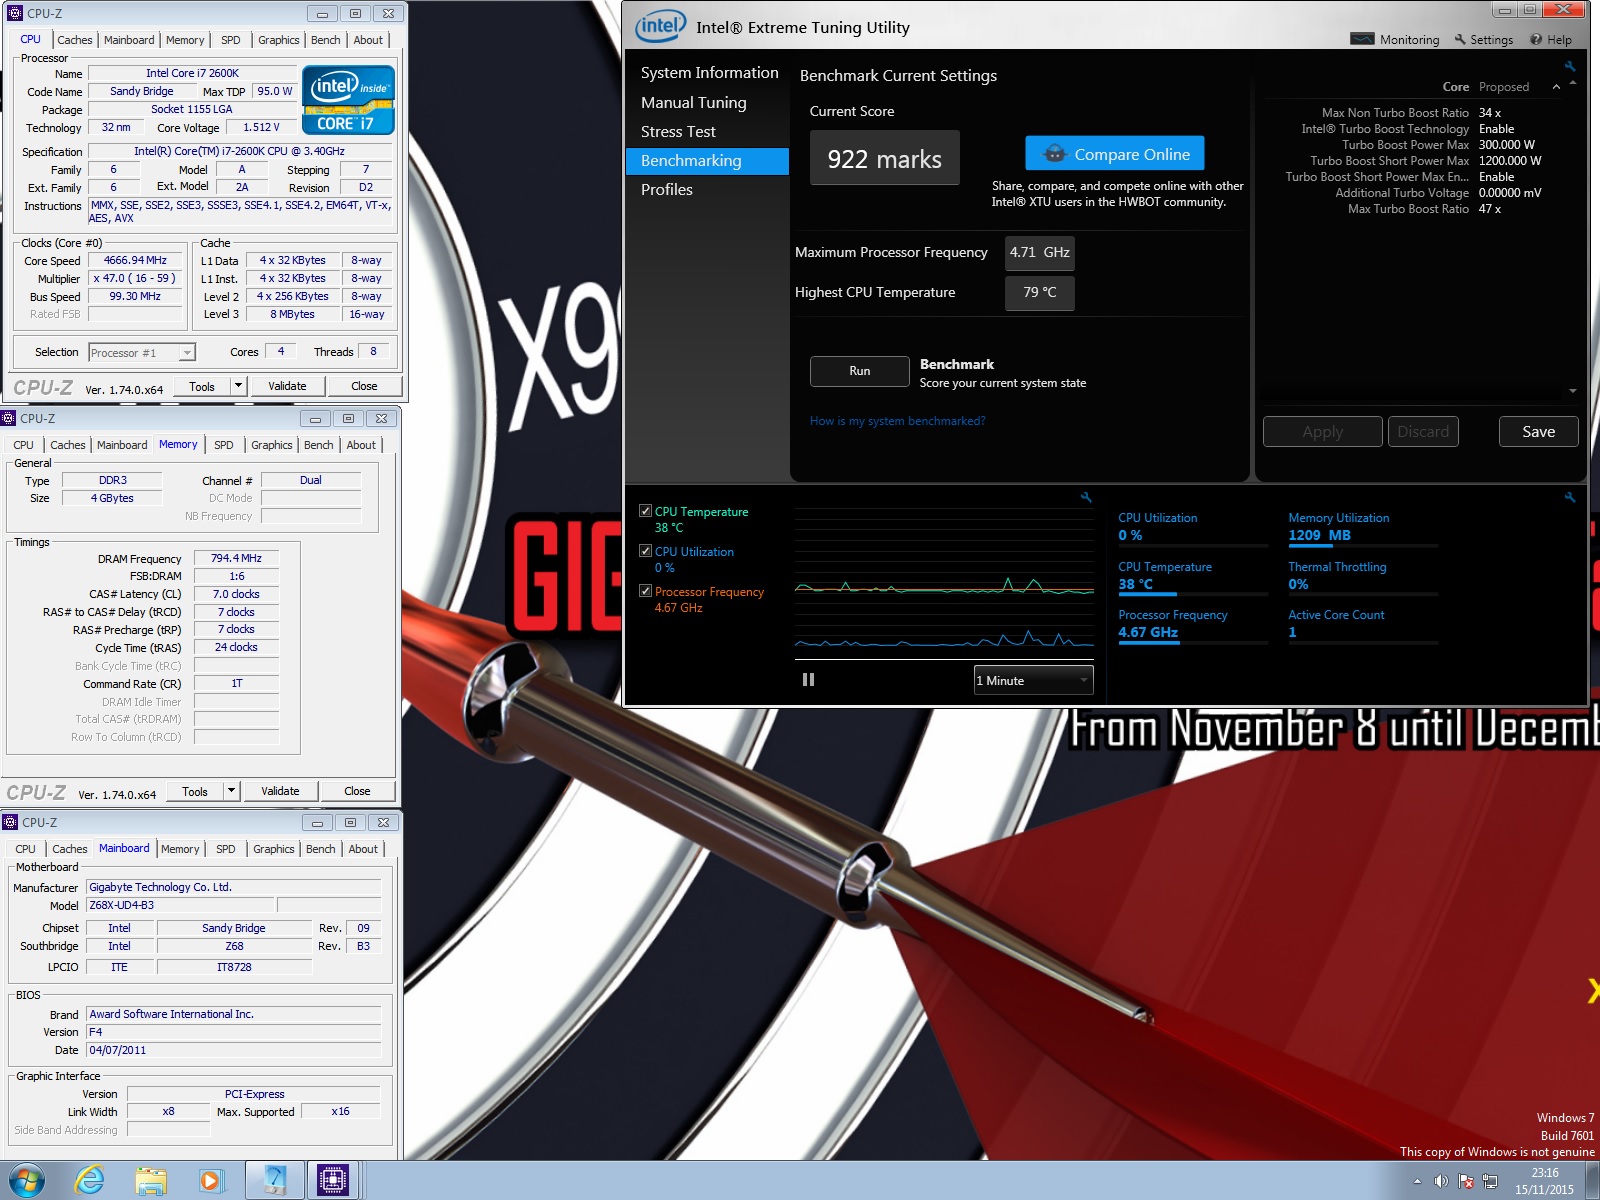1600x1200 pixels.
Task: Click the Intel Core i7 badge in CPU-Z
Action: 348,100
